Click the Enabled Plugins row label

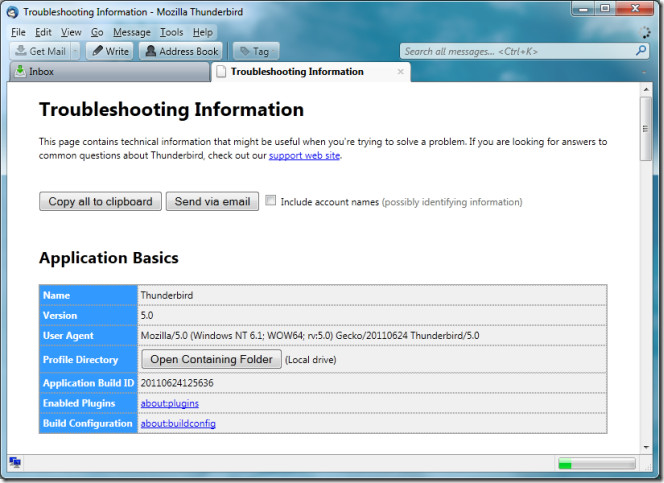pyautogui.click(x=79, y=403)
